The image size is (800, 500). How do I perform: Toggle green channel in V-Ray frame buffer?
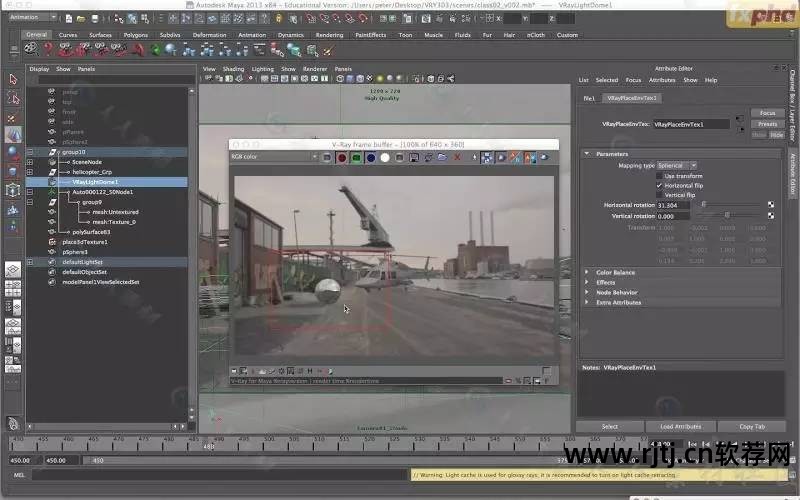point(356,158)
